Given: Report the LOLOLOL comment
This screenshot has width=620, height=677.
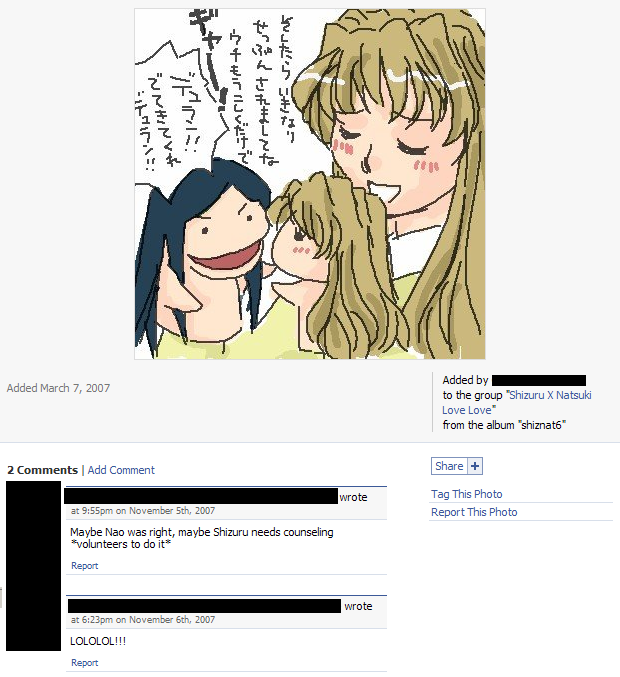Looking at the screenshot, I should point(85,663).
